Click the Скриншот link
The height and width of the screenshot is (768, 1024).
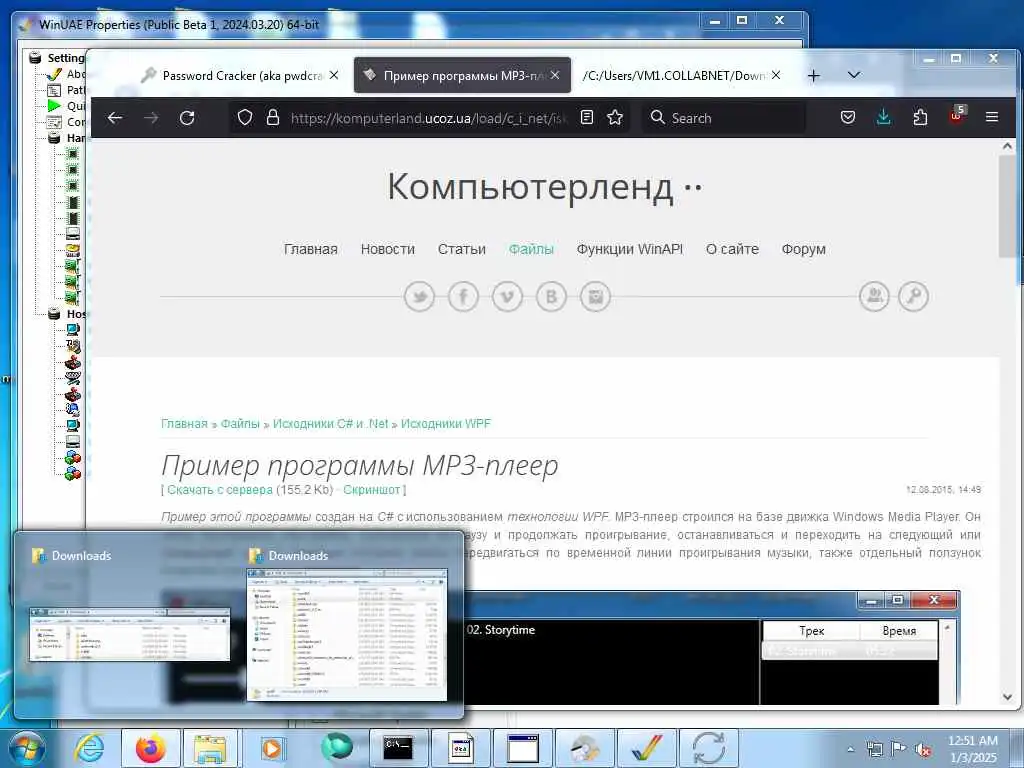tap(372, 490)
